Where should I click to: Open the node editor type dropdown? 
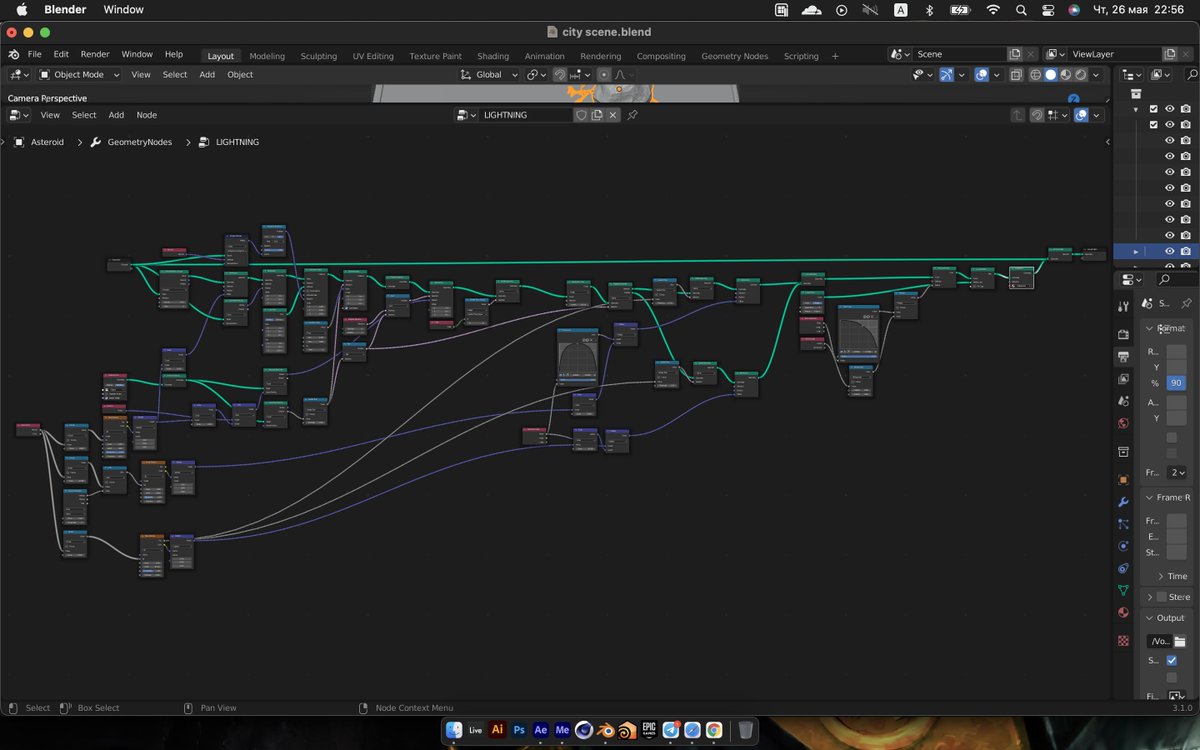[19, 115]
